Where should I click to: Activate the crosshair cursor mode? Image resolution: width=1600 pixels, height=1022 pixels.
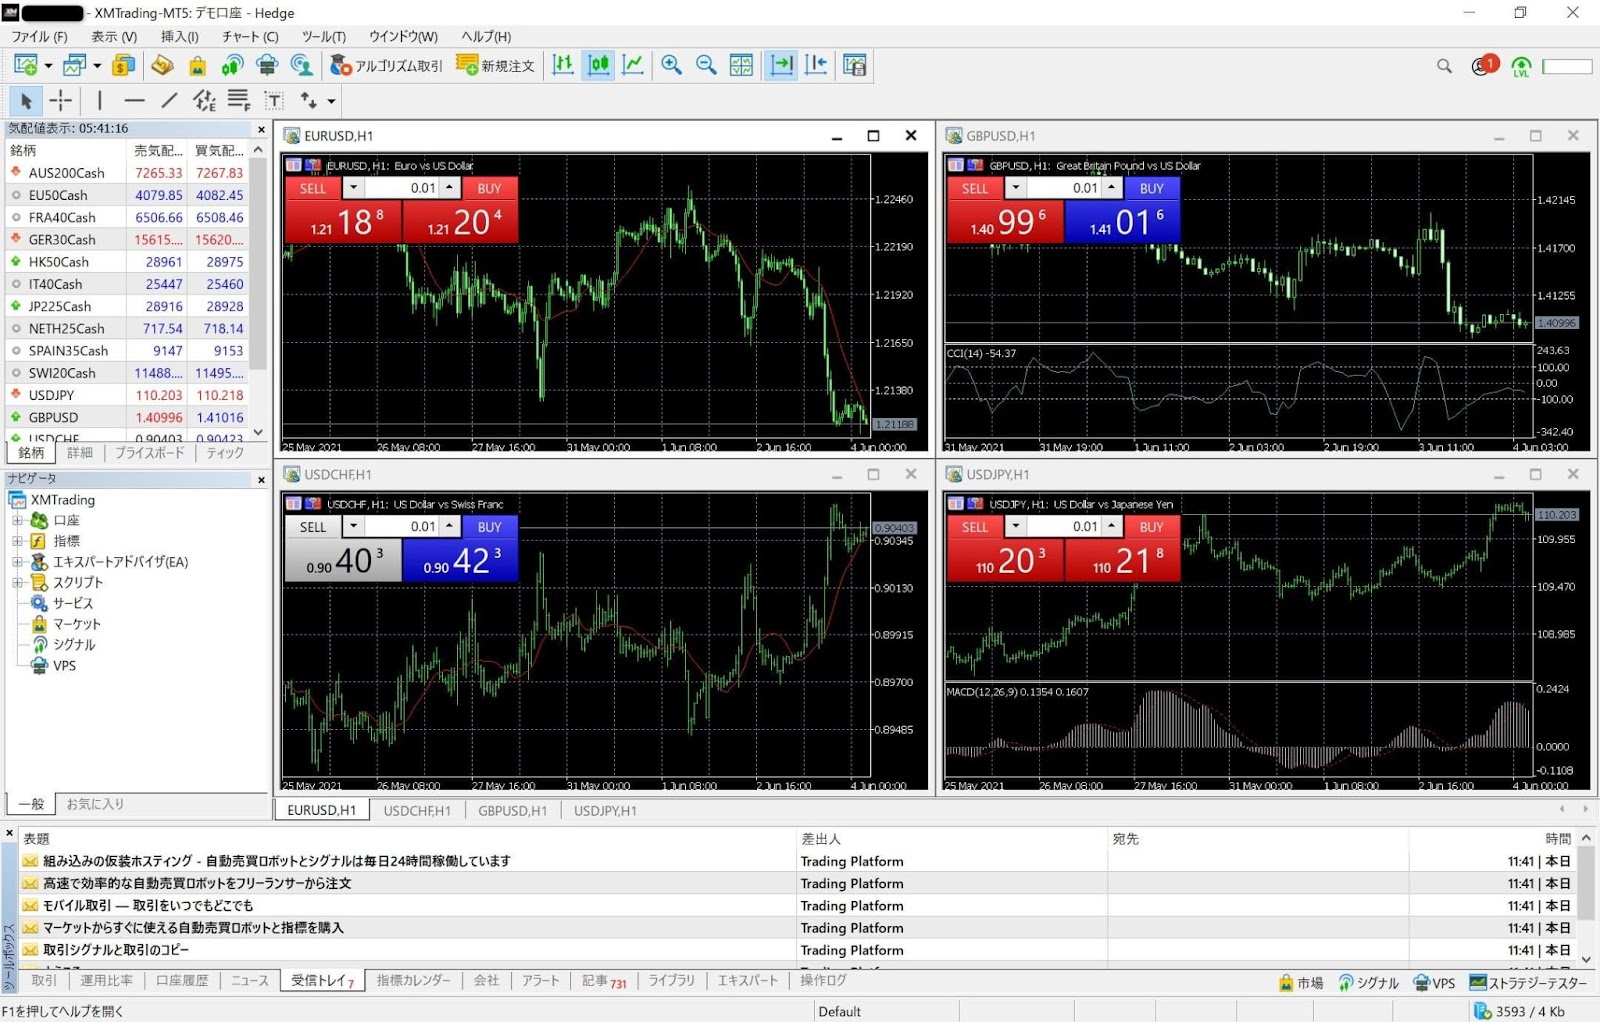60,100
